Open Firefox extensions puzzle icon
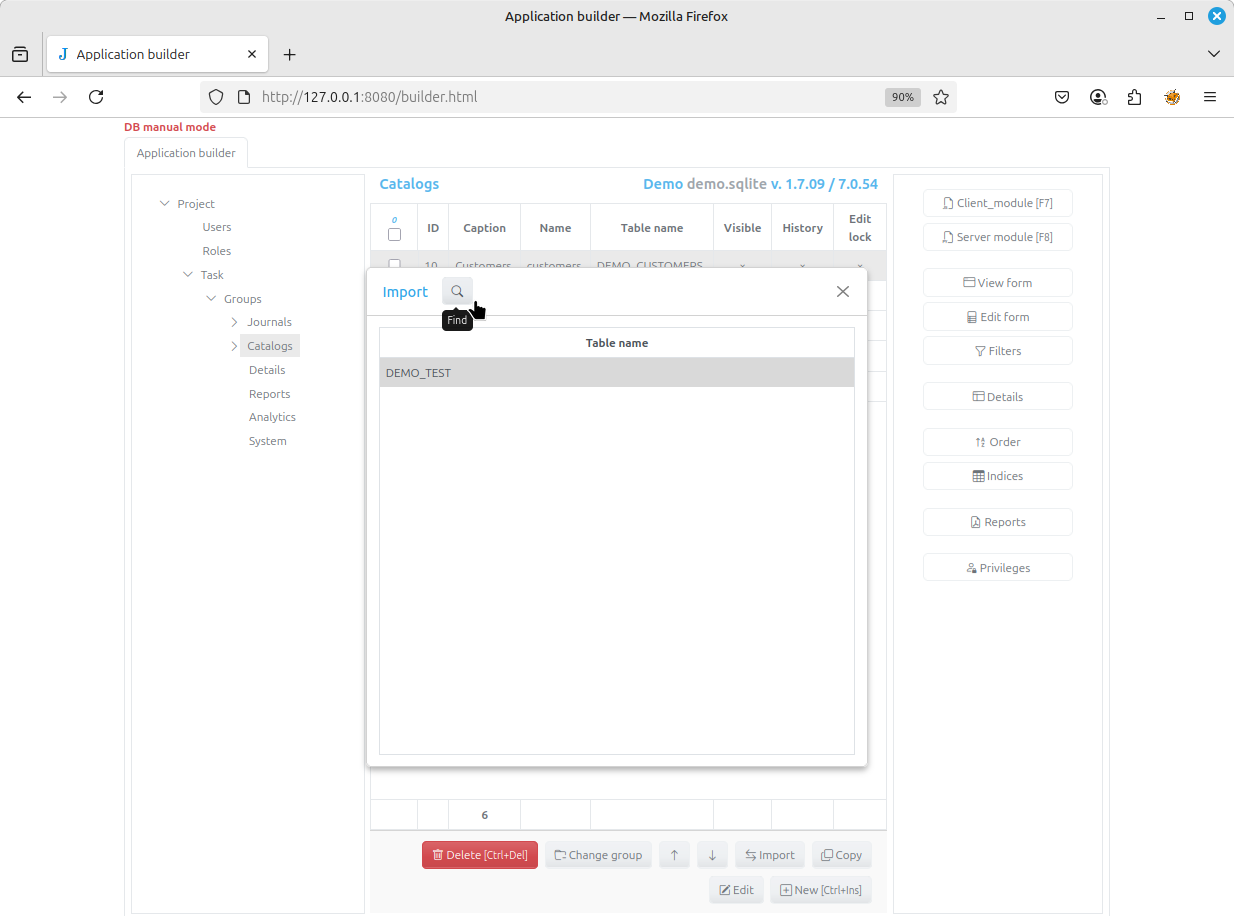Screen dimensions: 1234x916 pos(1134,97)
